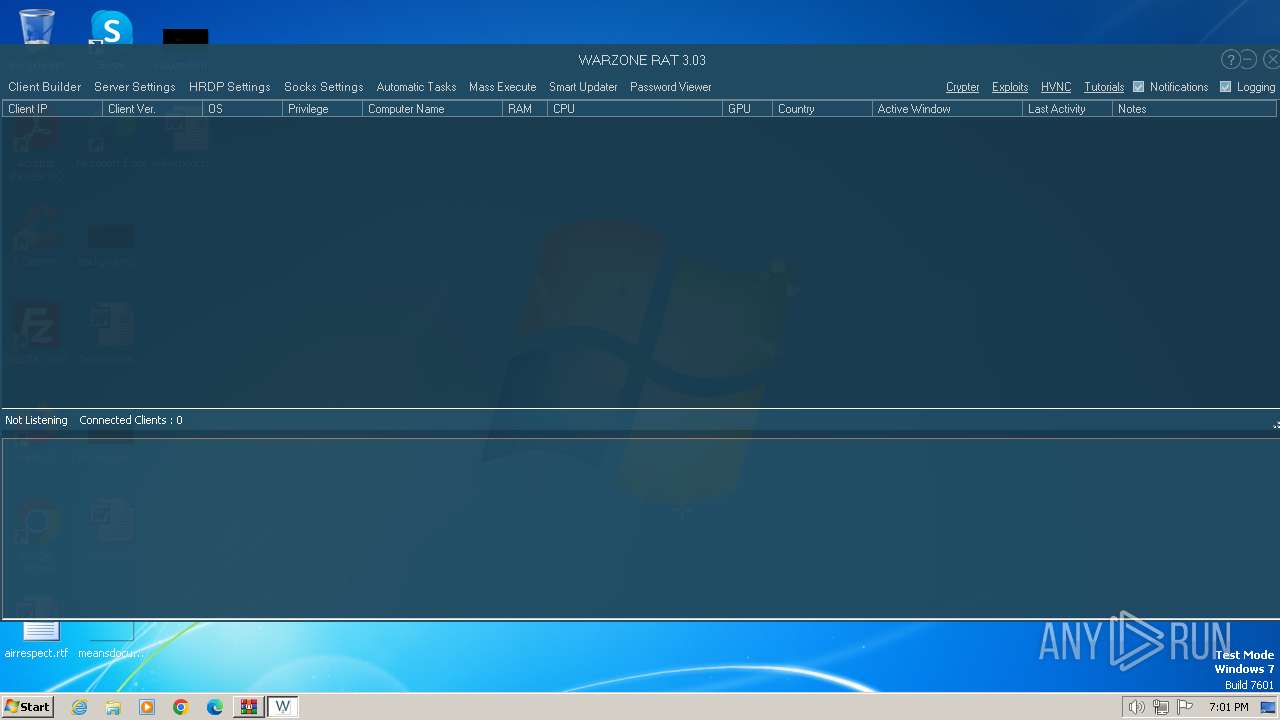Open the Mass Execute menu
Image resolution: width=1280 pixels, height=720 pixels.
click(503, 87)
